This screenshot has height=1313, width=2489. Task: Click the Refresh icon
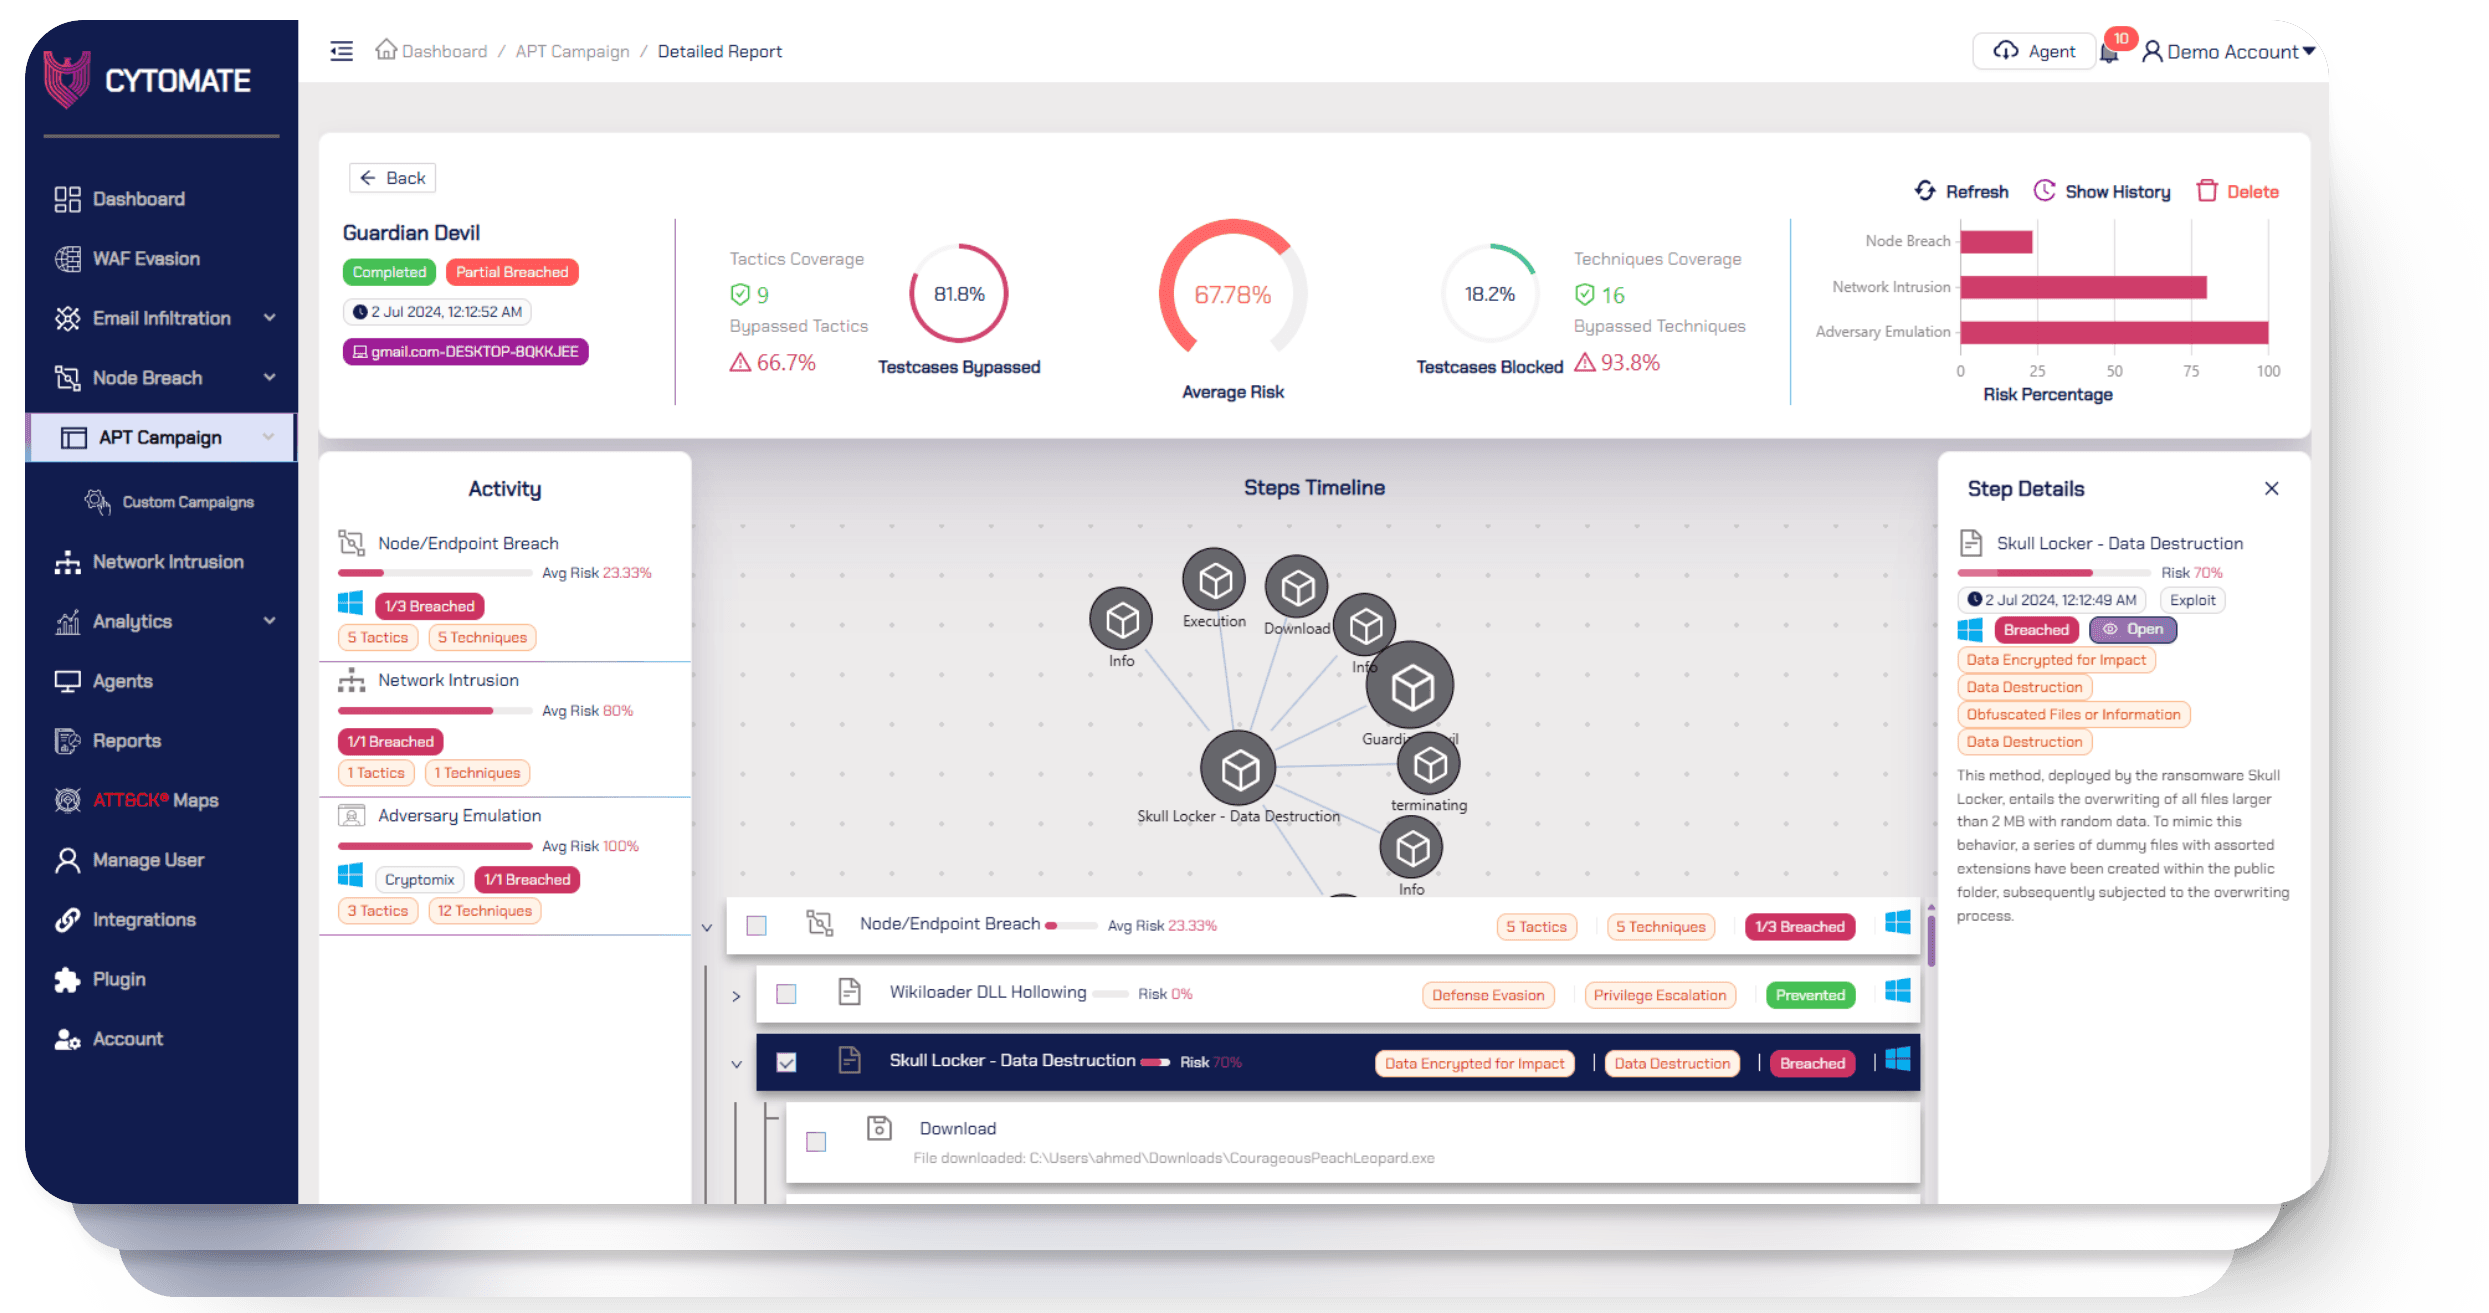tap(1925, 190)
